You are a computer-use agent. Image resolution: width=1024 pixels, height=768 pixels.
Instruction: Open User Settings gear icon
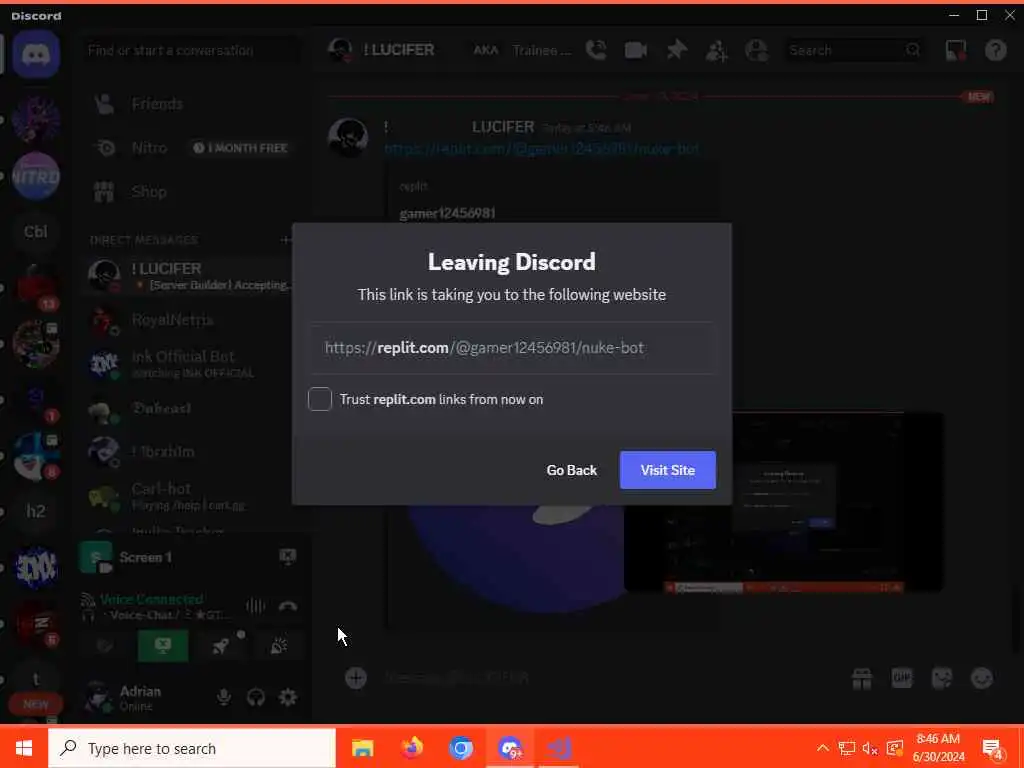[x=288, y=697]
